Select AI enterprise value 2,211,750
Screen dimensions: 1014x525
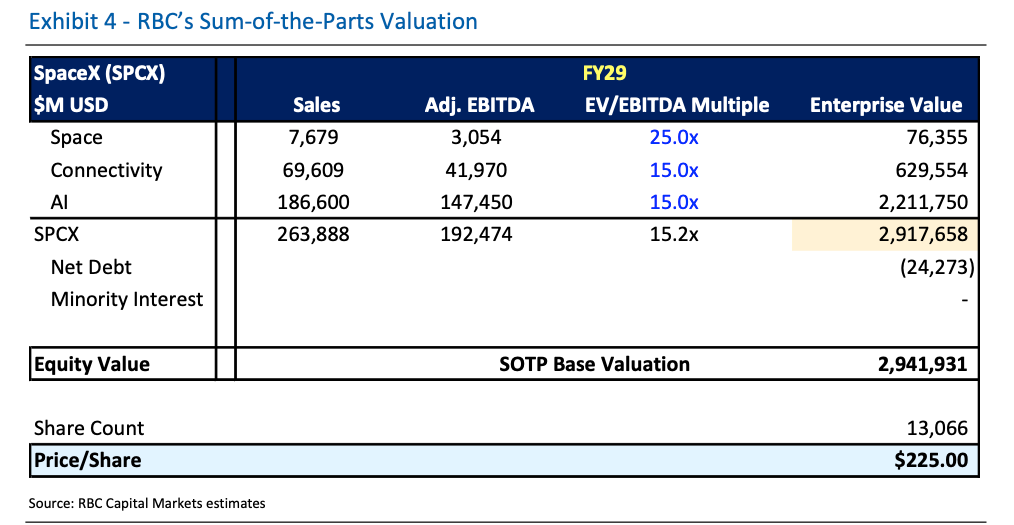click(x=923, y=202)
